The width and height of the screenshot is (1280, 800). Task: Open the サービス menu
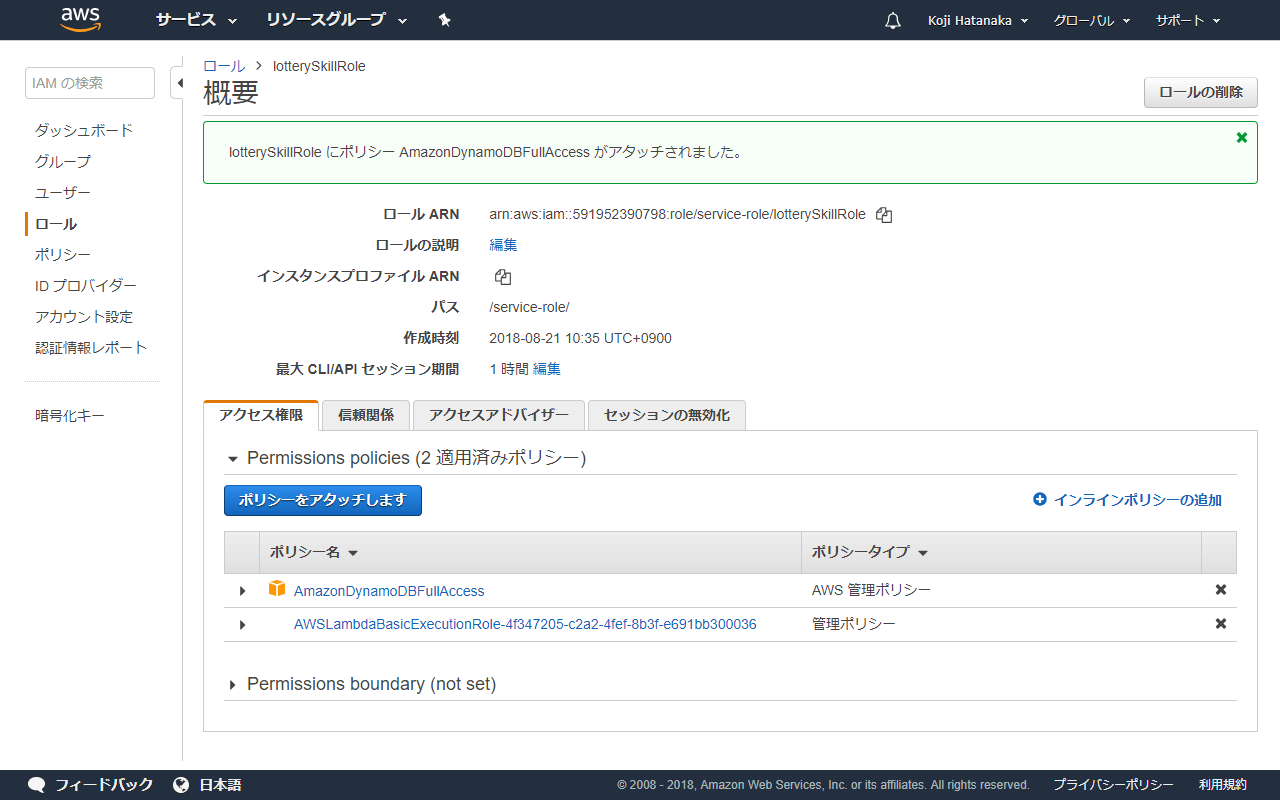[x=196, y=20]
